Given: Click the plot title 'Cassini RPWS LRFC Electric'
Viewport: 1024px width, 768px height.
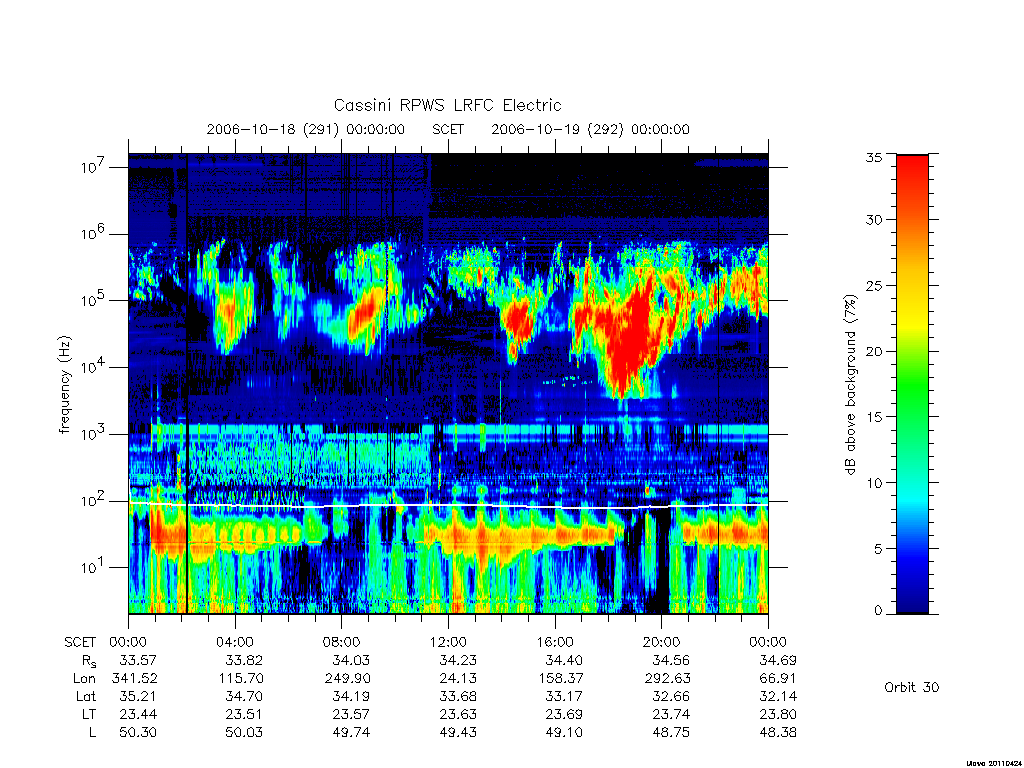Looking at the screenshot, I should click(x=447, y=105).
